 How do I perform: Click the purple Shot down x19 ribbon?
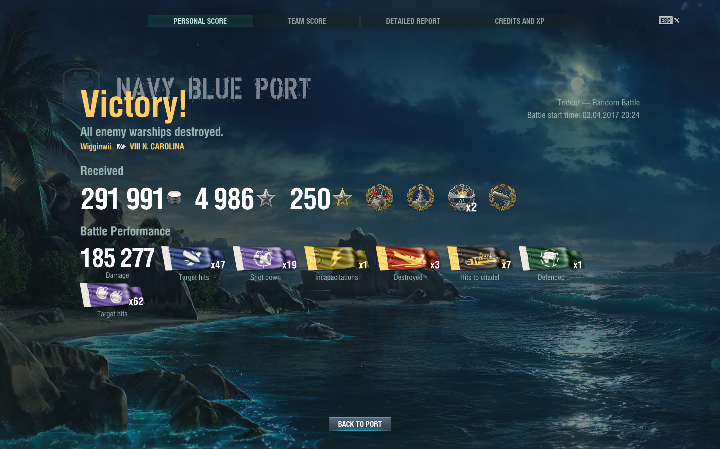coord(265,258)
